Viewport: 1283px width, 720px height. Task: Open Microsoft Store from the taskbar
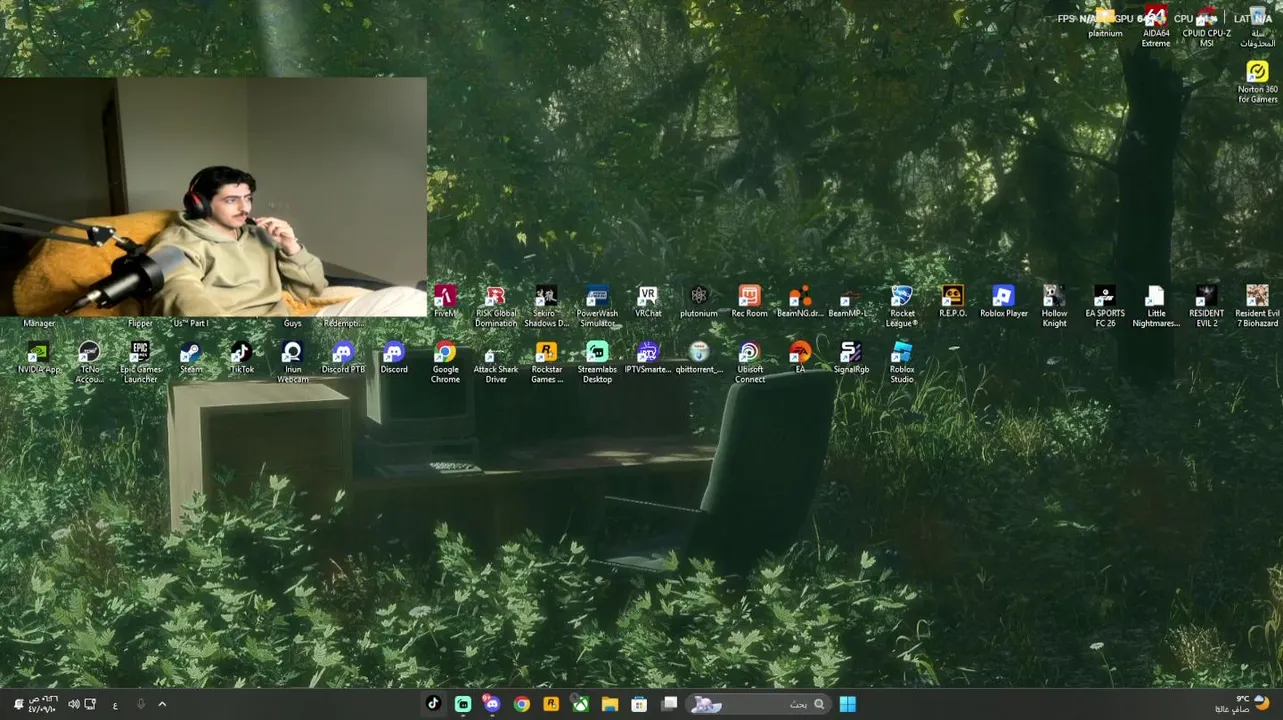pos(639,704)
